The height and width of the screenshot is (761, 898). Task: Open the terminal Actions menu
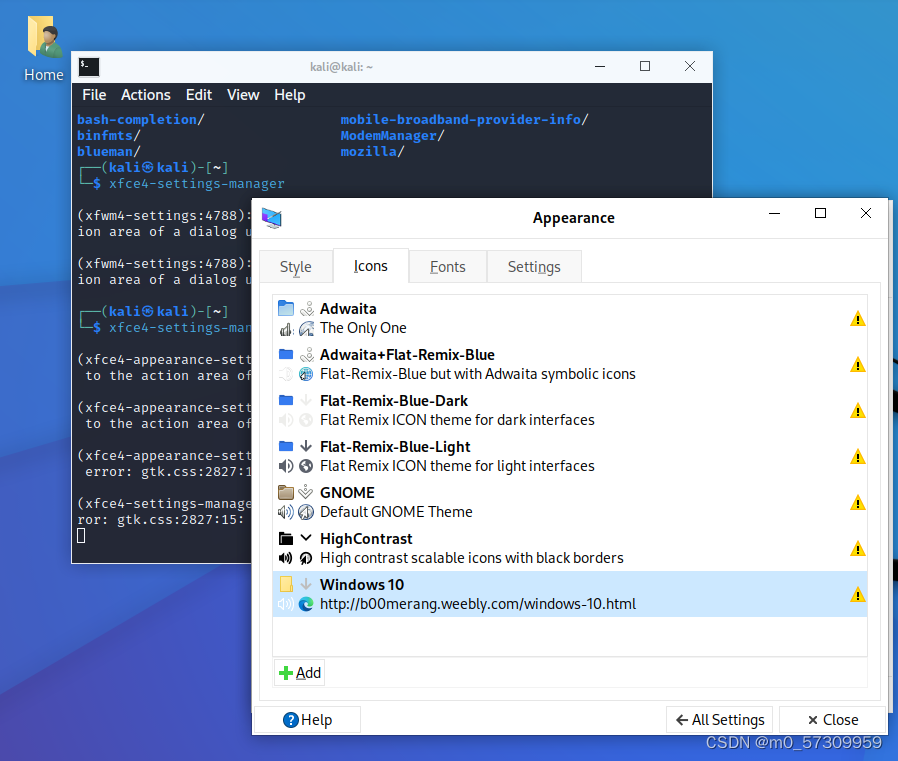[x=145, y=95]
